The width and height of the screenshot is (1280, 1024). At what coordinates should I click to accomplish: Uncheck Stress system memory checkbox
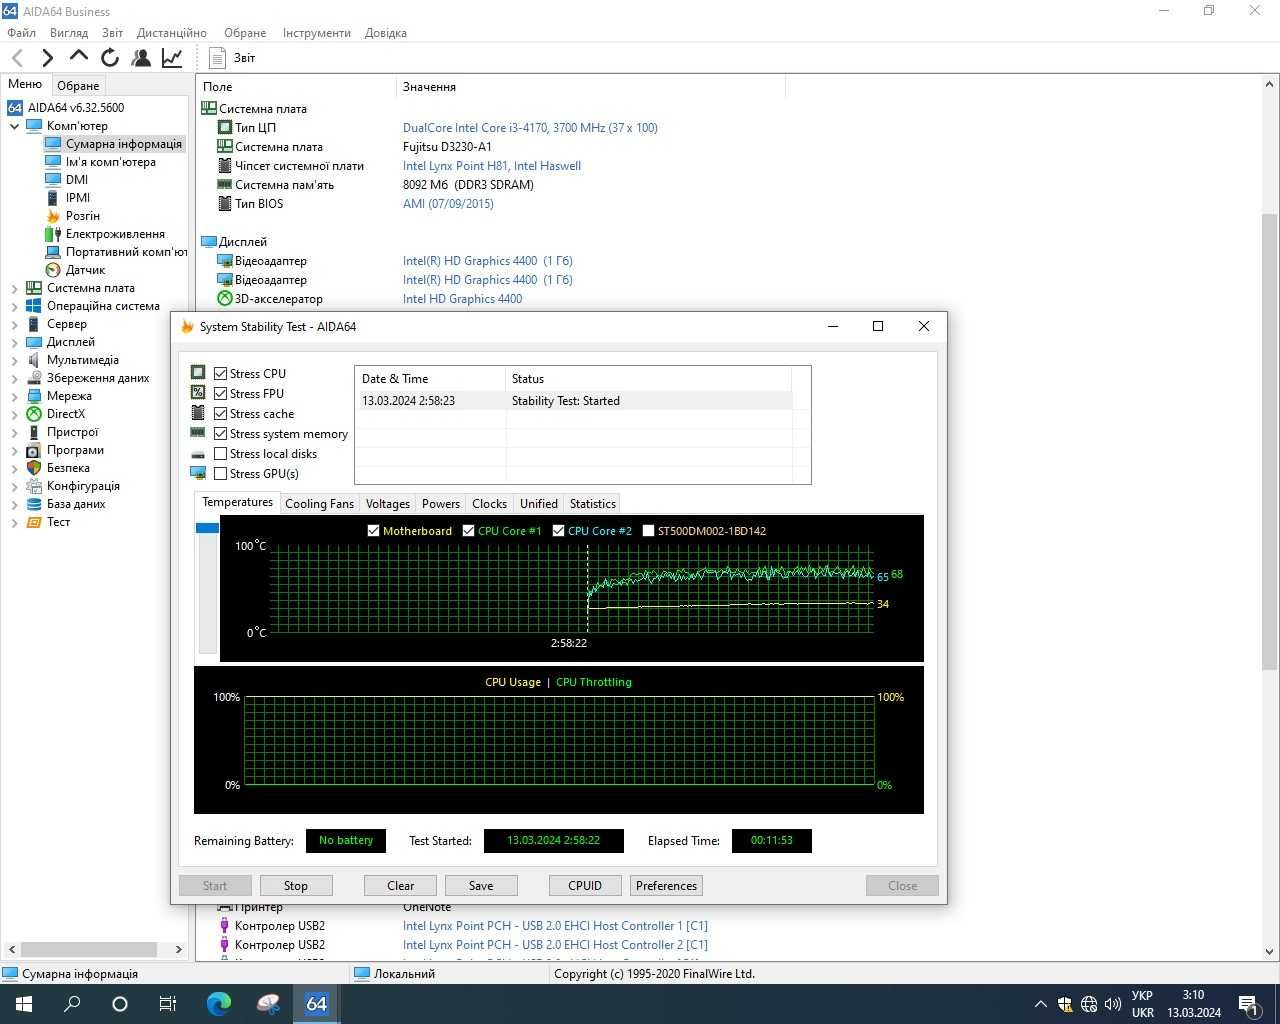(x=221, y=434)
